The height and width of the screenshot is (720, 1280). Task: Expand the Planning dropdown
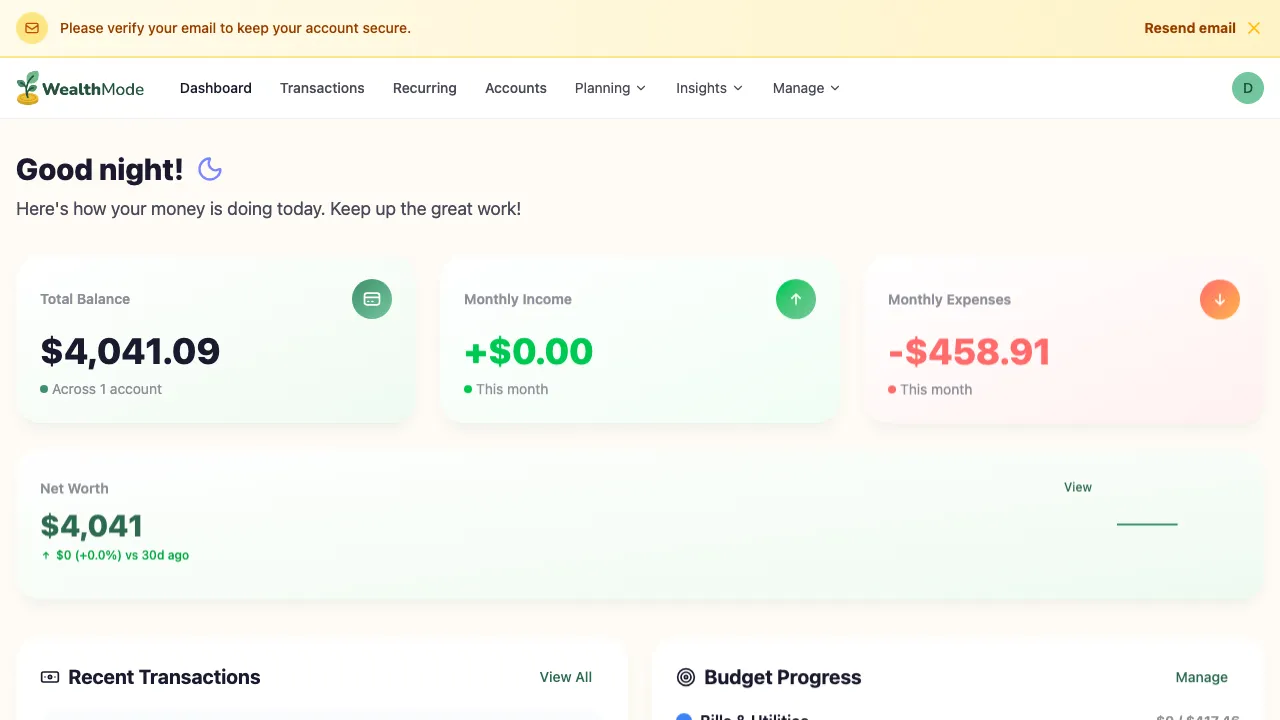[x=610, y=88]
